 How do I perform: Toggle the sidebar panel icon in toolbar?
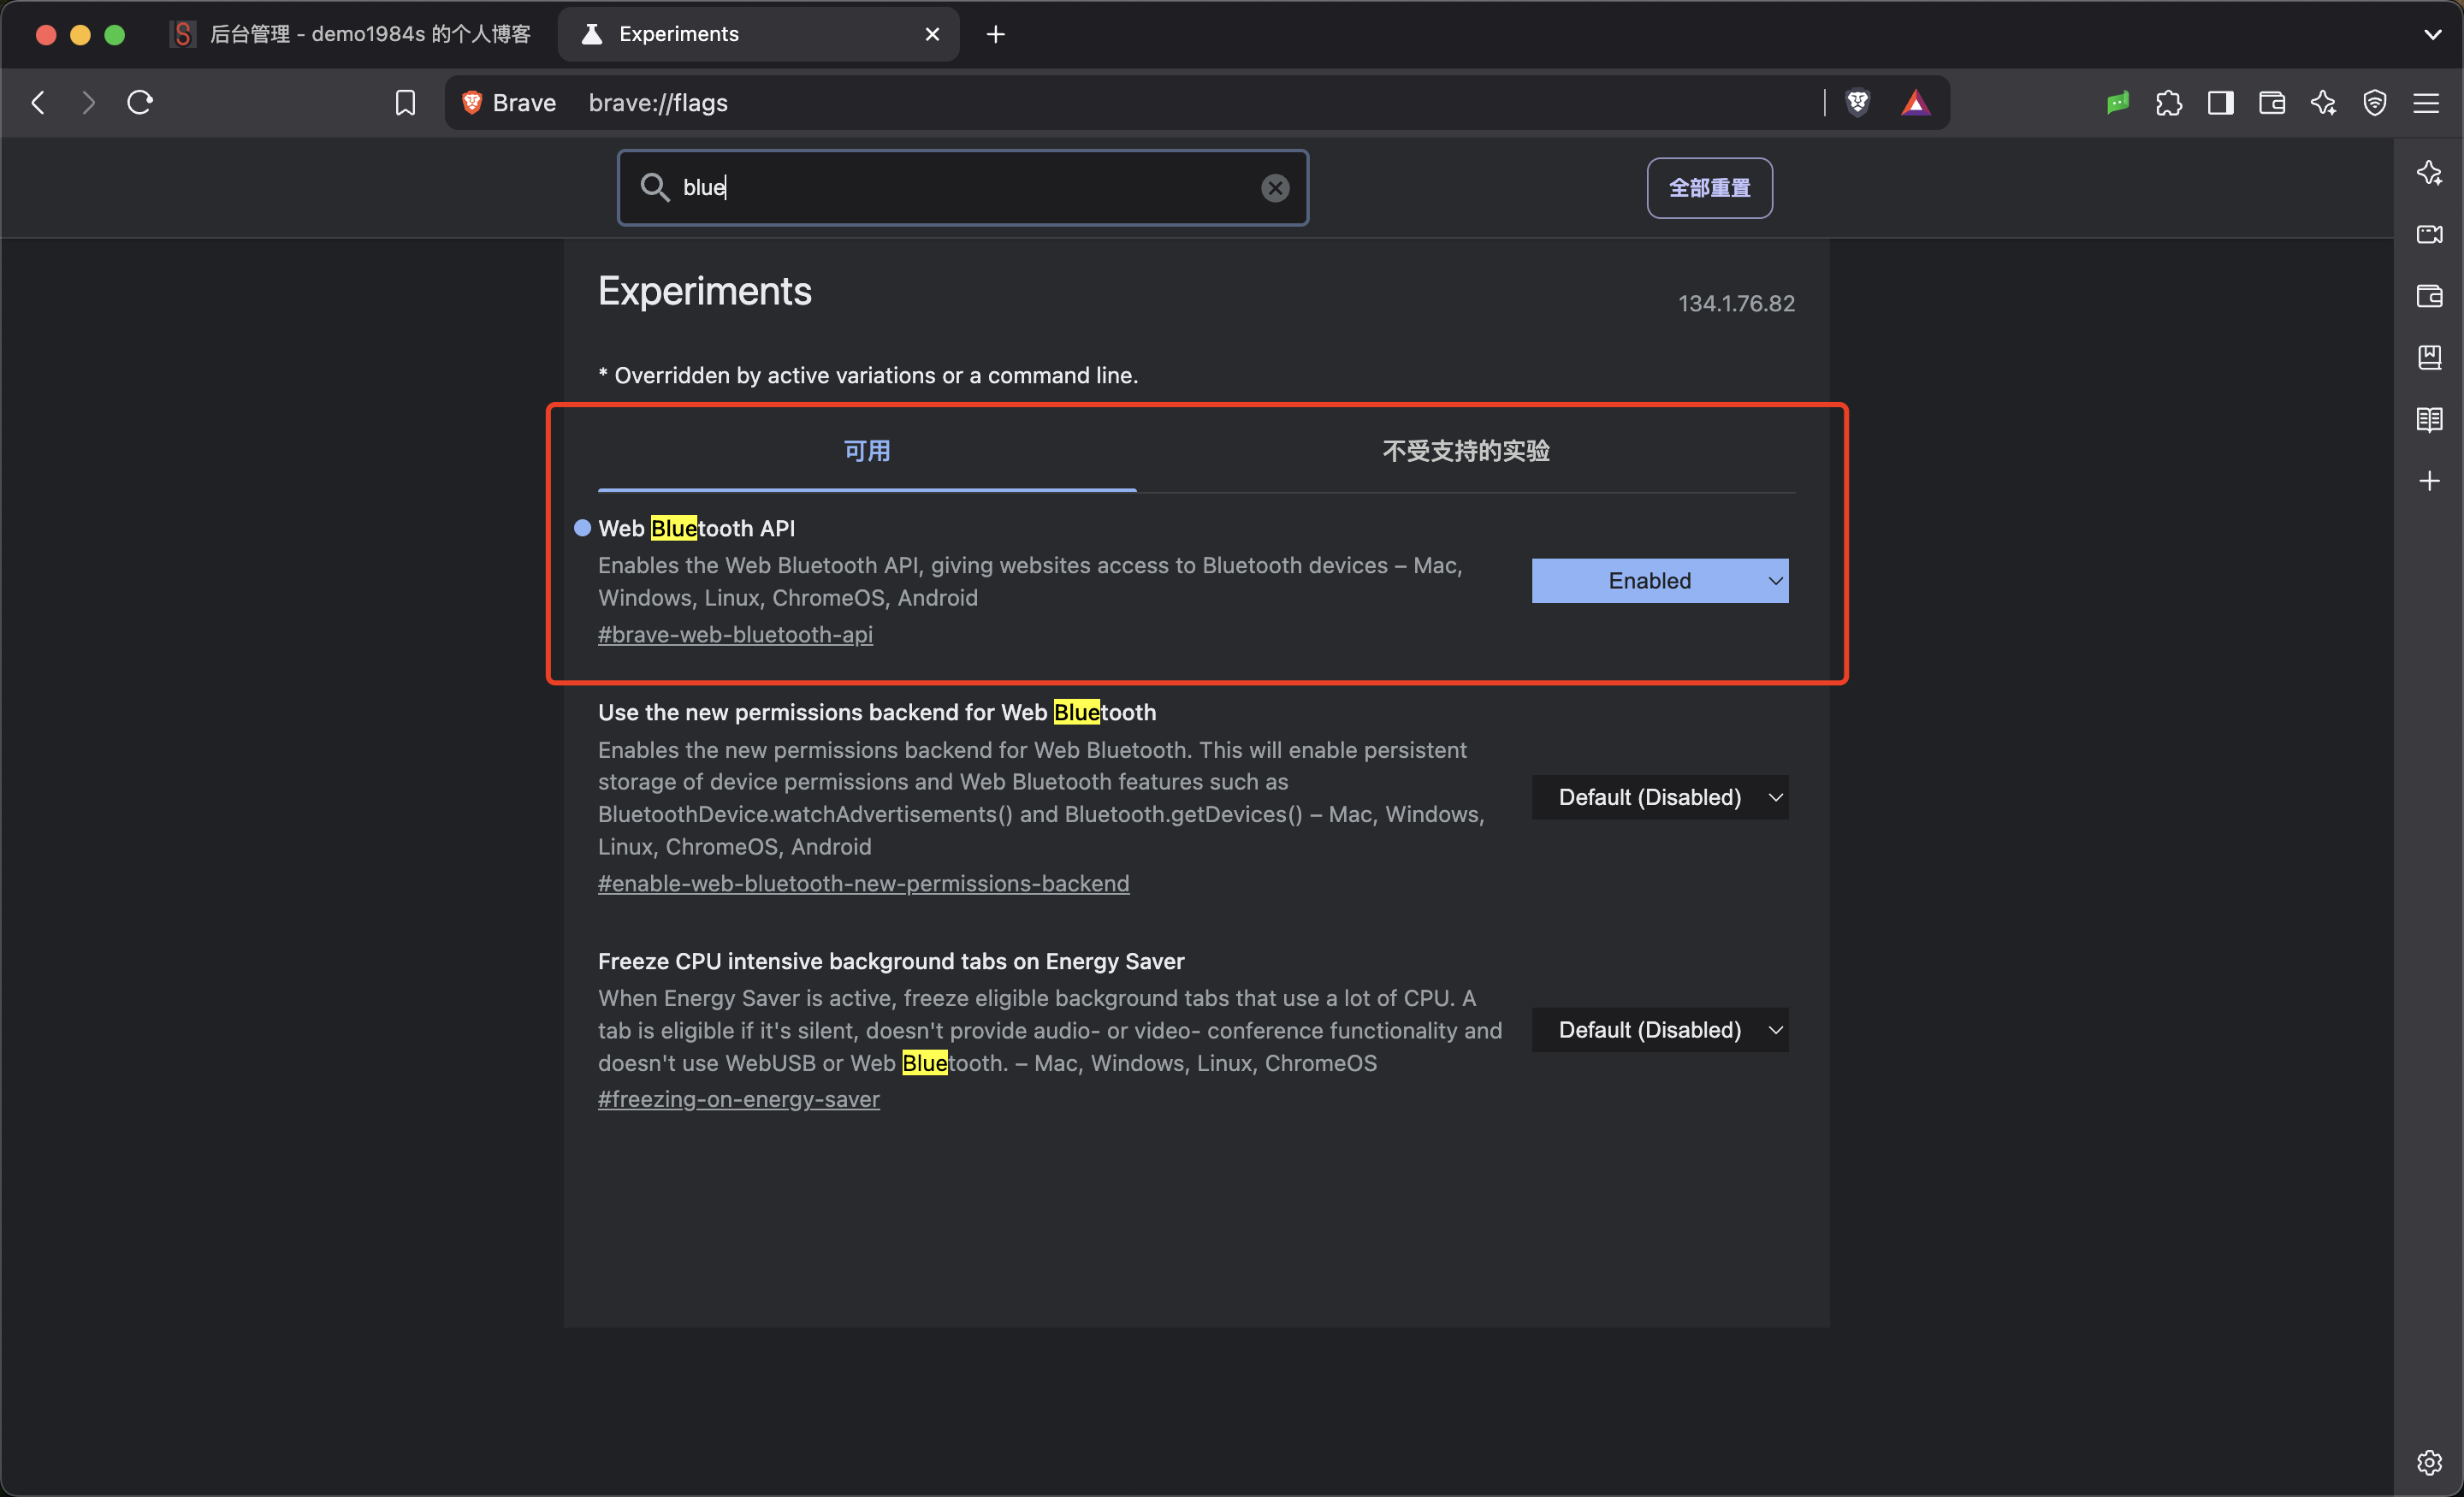[2220, 103]
